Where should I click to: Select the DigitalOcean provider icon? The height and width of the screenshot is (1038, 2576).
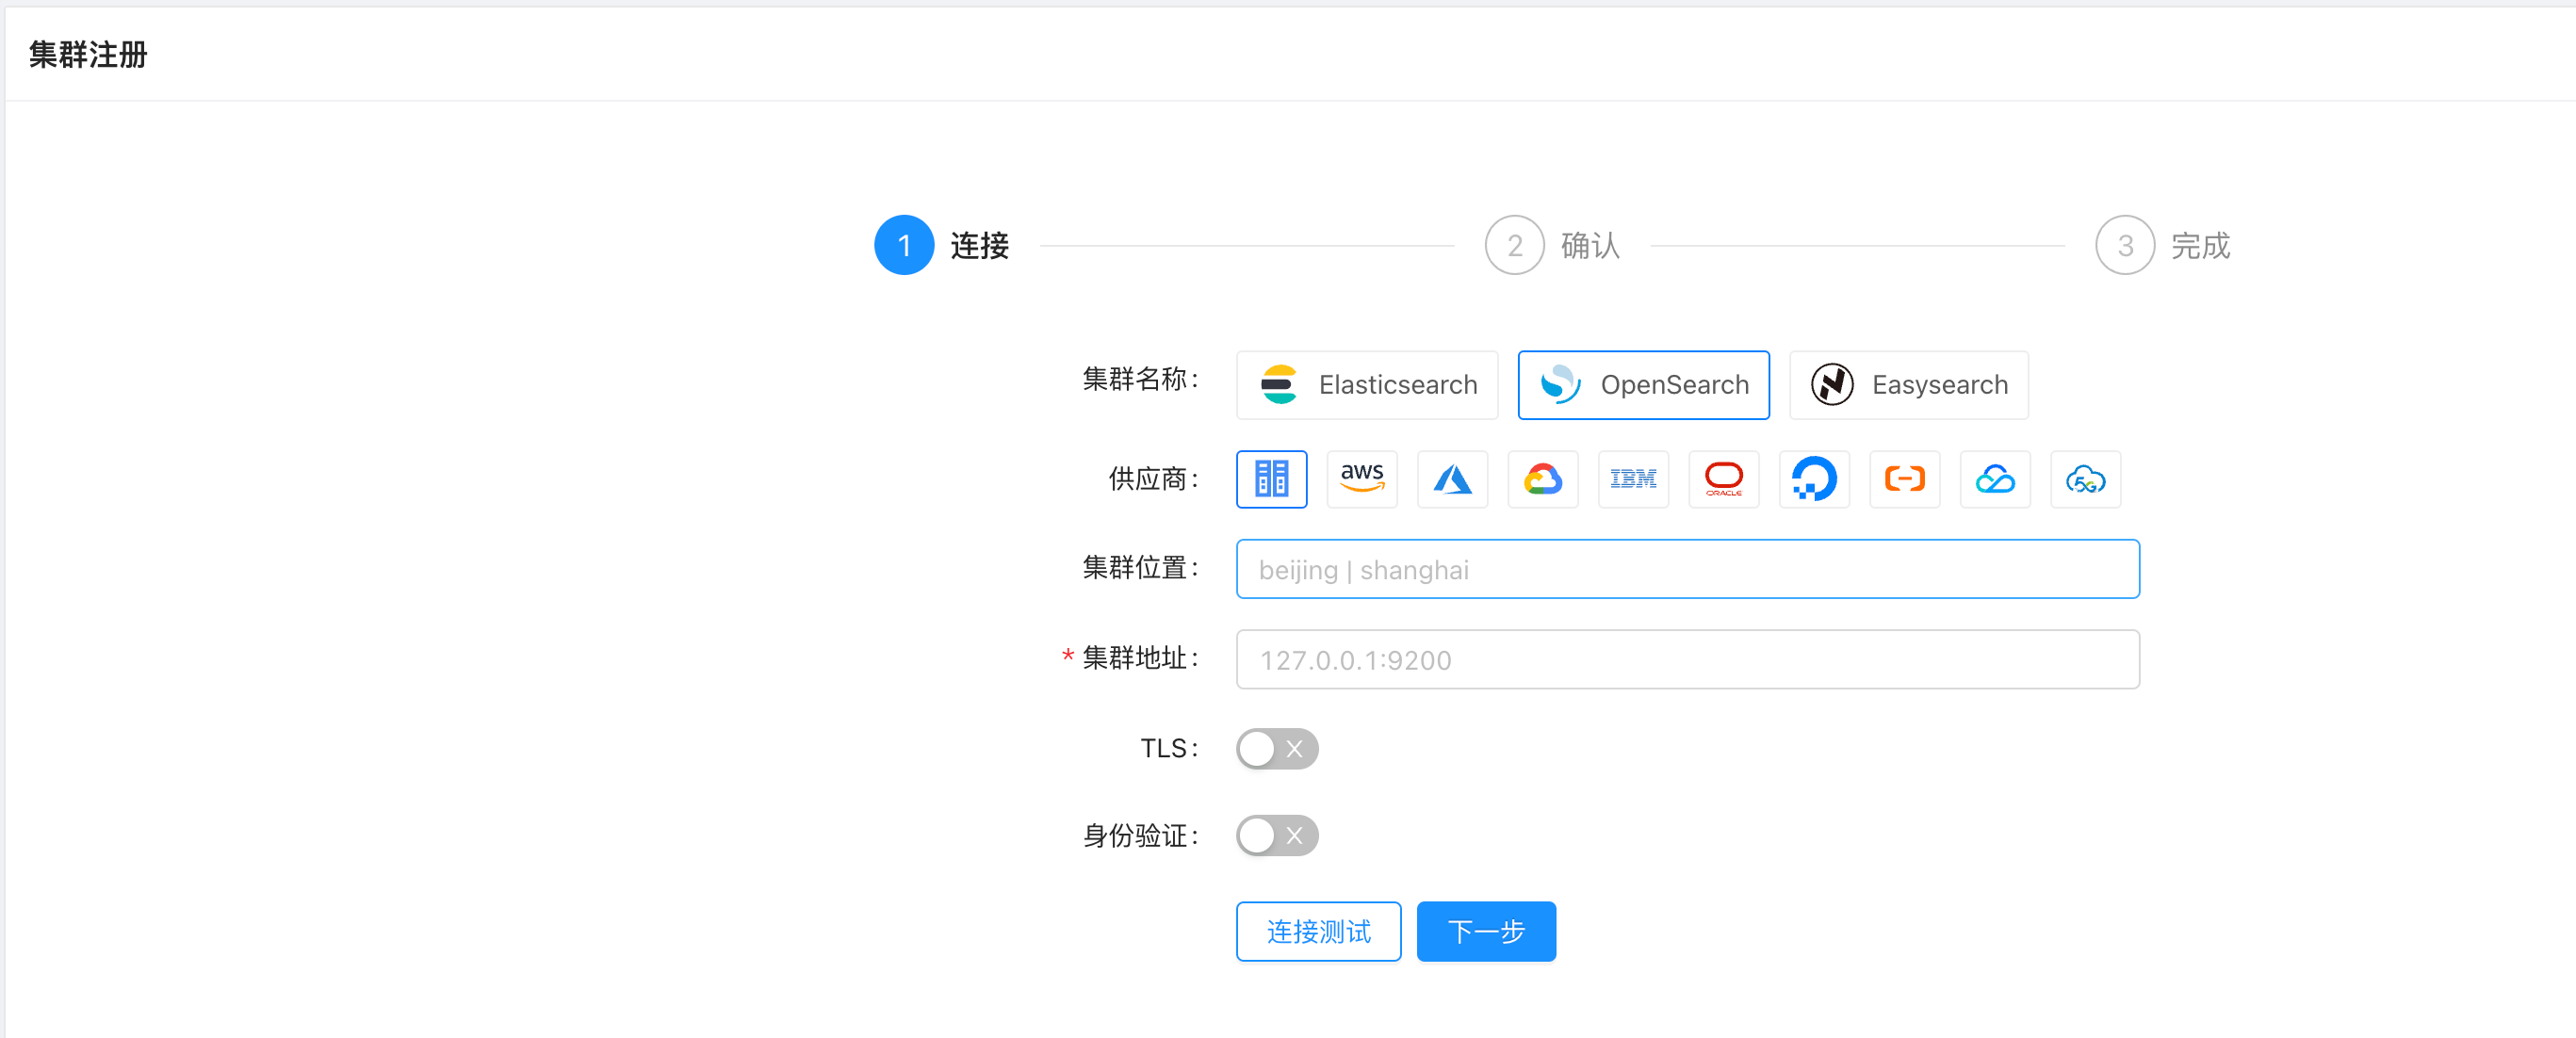(1814, 479)
